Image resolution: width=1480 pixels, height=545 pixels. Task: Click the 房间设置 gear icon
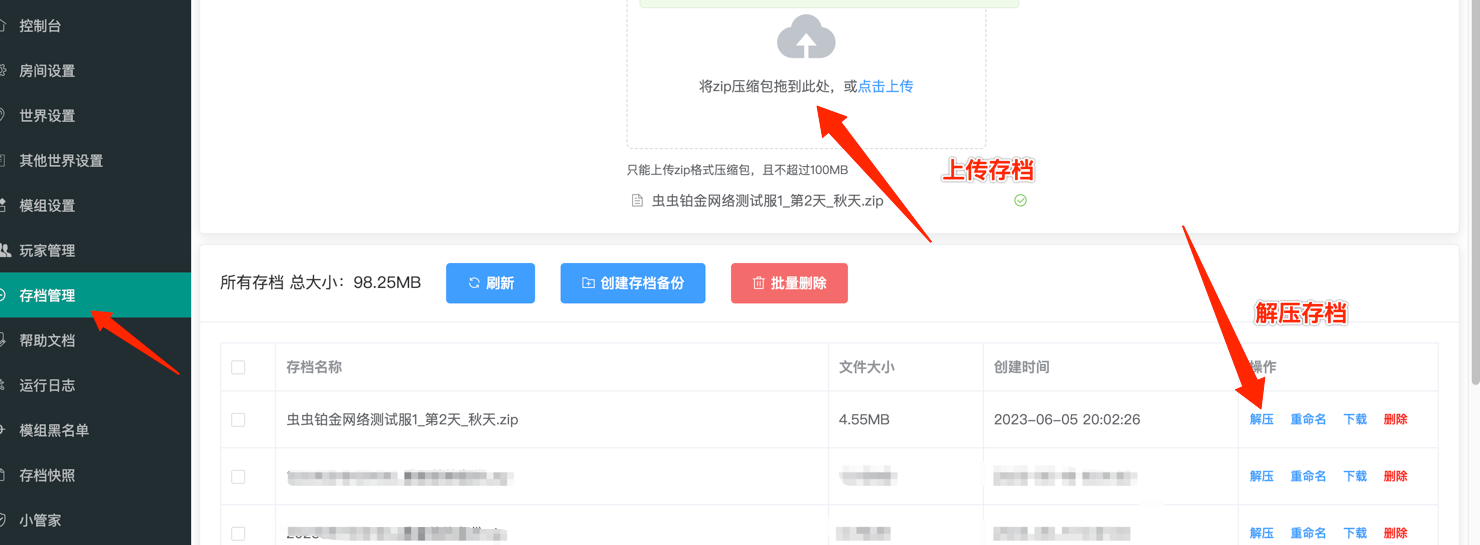[3, 71]
